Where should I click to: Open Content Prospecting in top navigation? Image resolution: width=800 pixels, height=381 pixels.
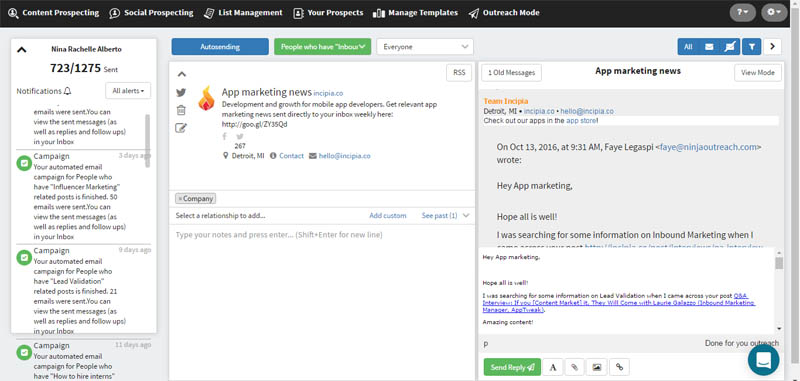(54, 13)
